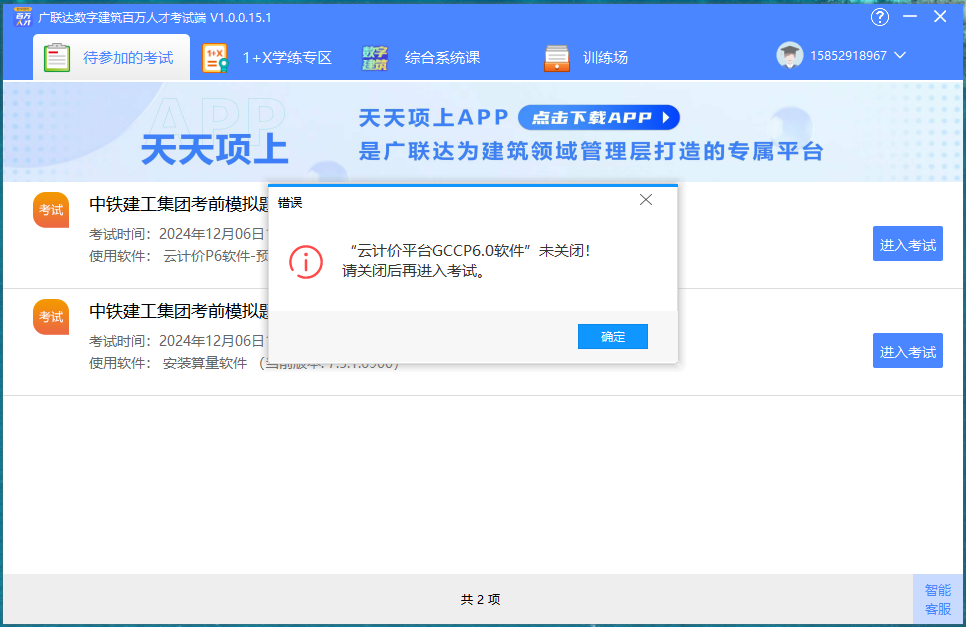966x627 pixels.
Task: Click 使用软件: 云计价P6软件 text
Action: point(179,256)
